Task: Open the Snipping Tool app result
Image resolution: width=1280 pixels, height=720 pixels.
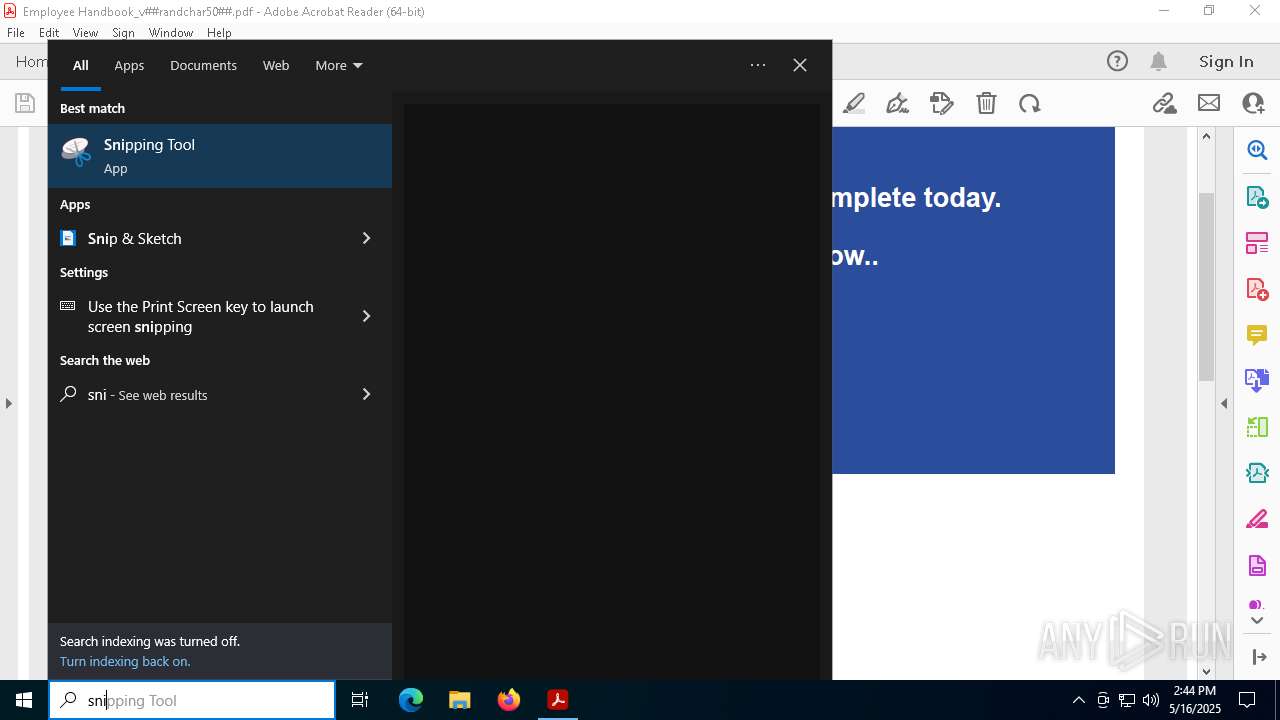Action: (x=220, y=156)
